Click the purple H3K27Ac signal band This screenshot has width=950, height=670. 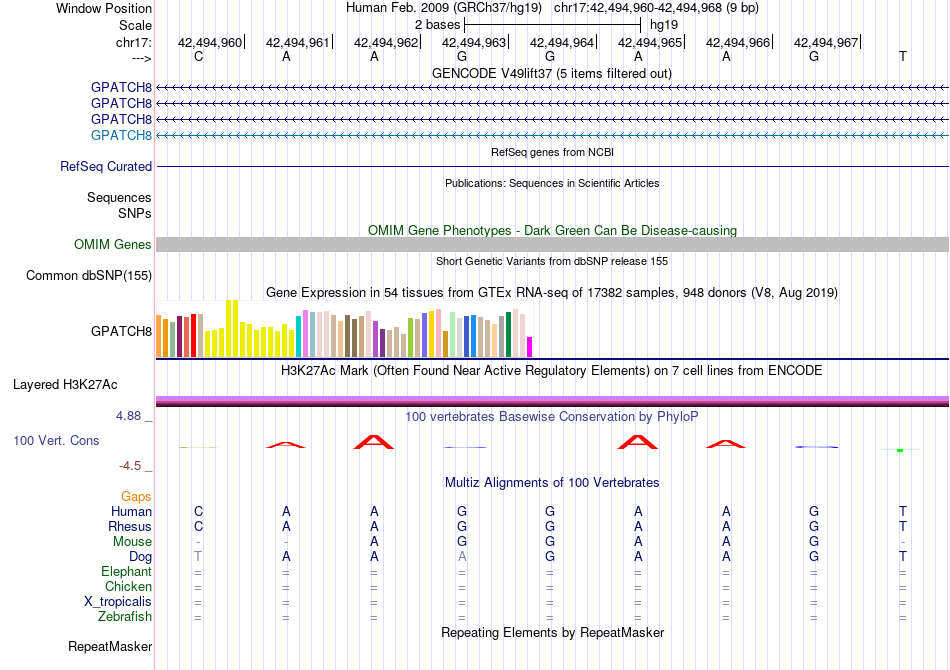[552, 399]
